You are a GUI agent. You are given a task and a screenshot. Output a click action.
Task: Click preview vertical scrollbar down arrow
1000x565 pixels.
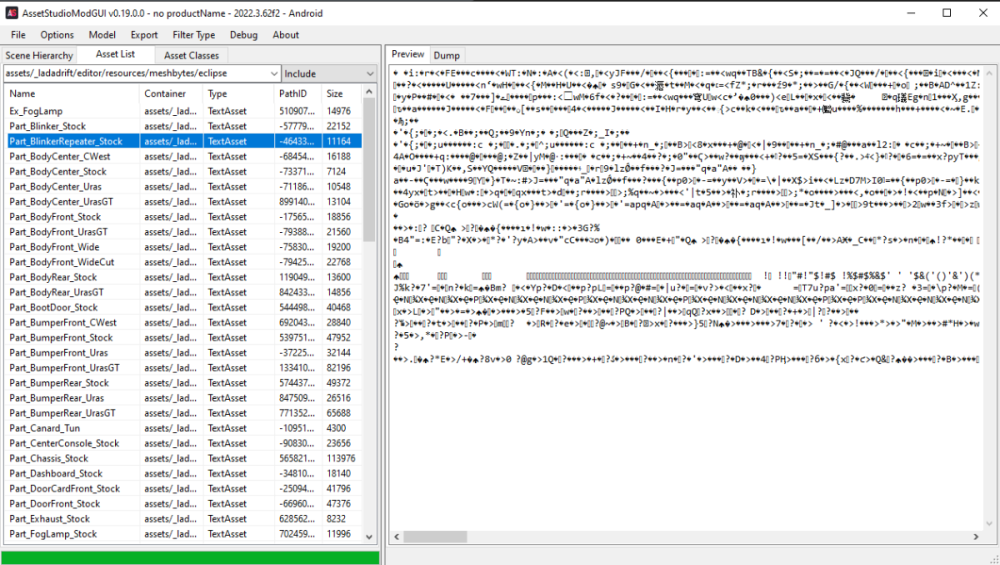click(x=989, y=524)
